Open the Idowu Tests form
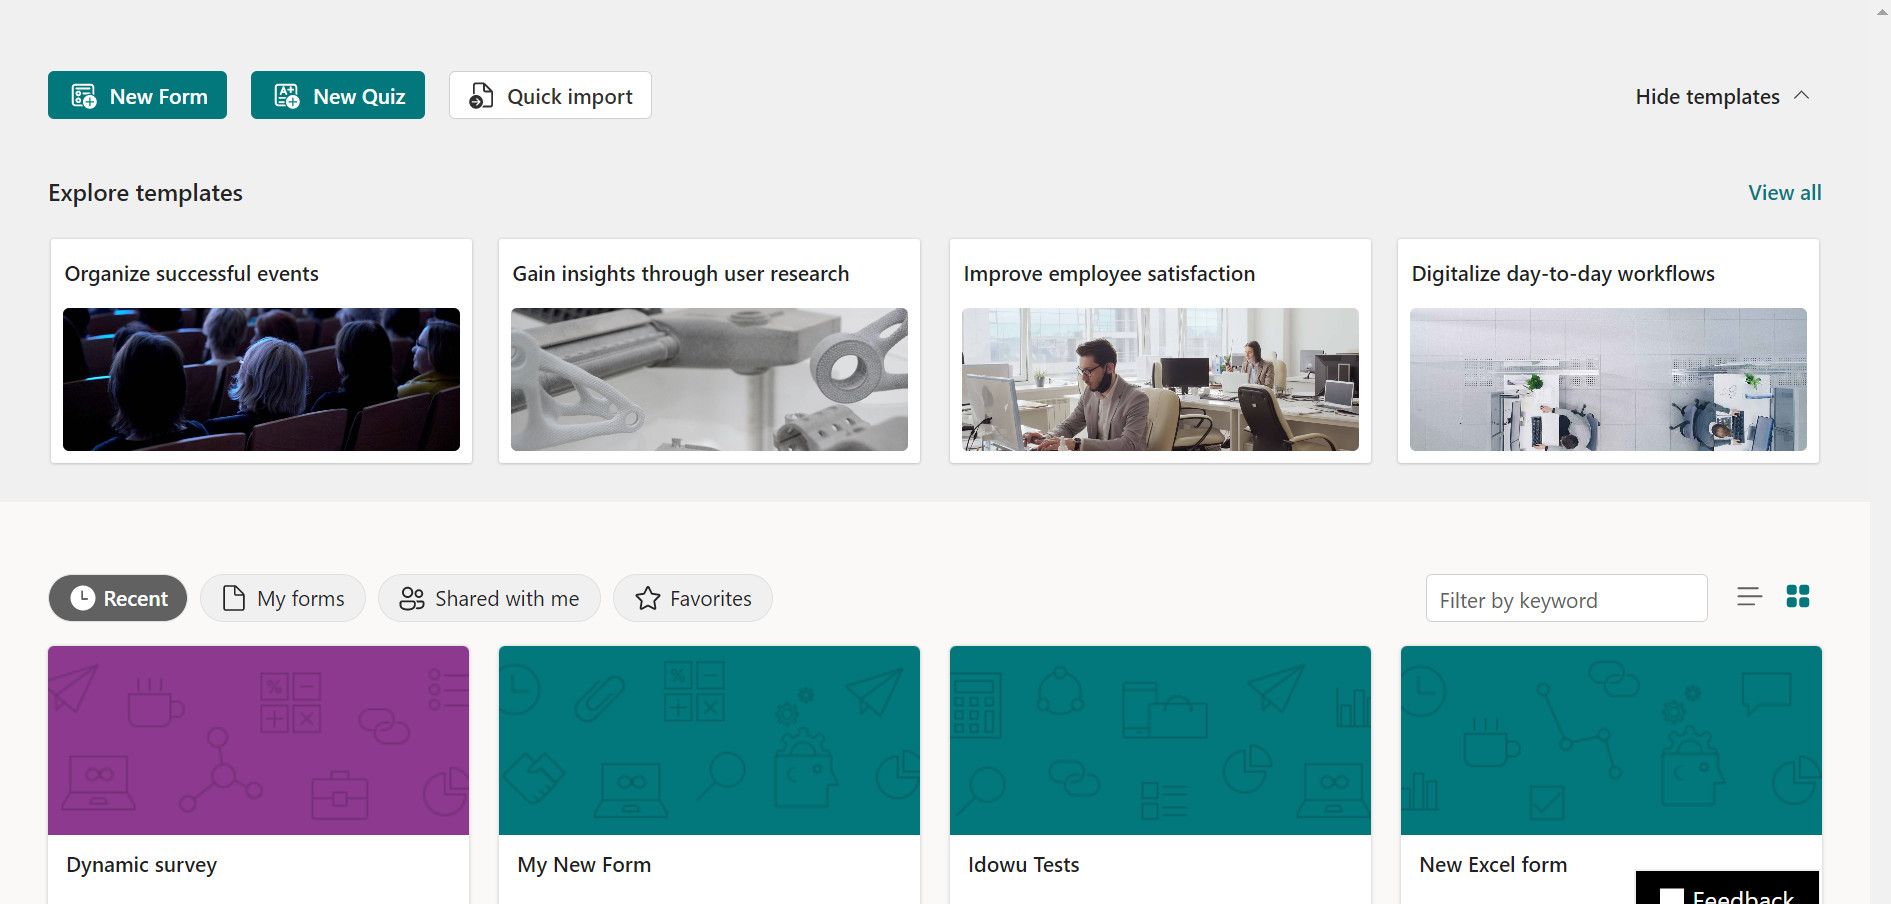 click(1159, 740)
